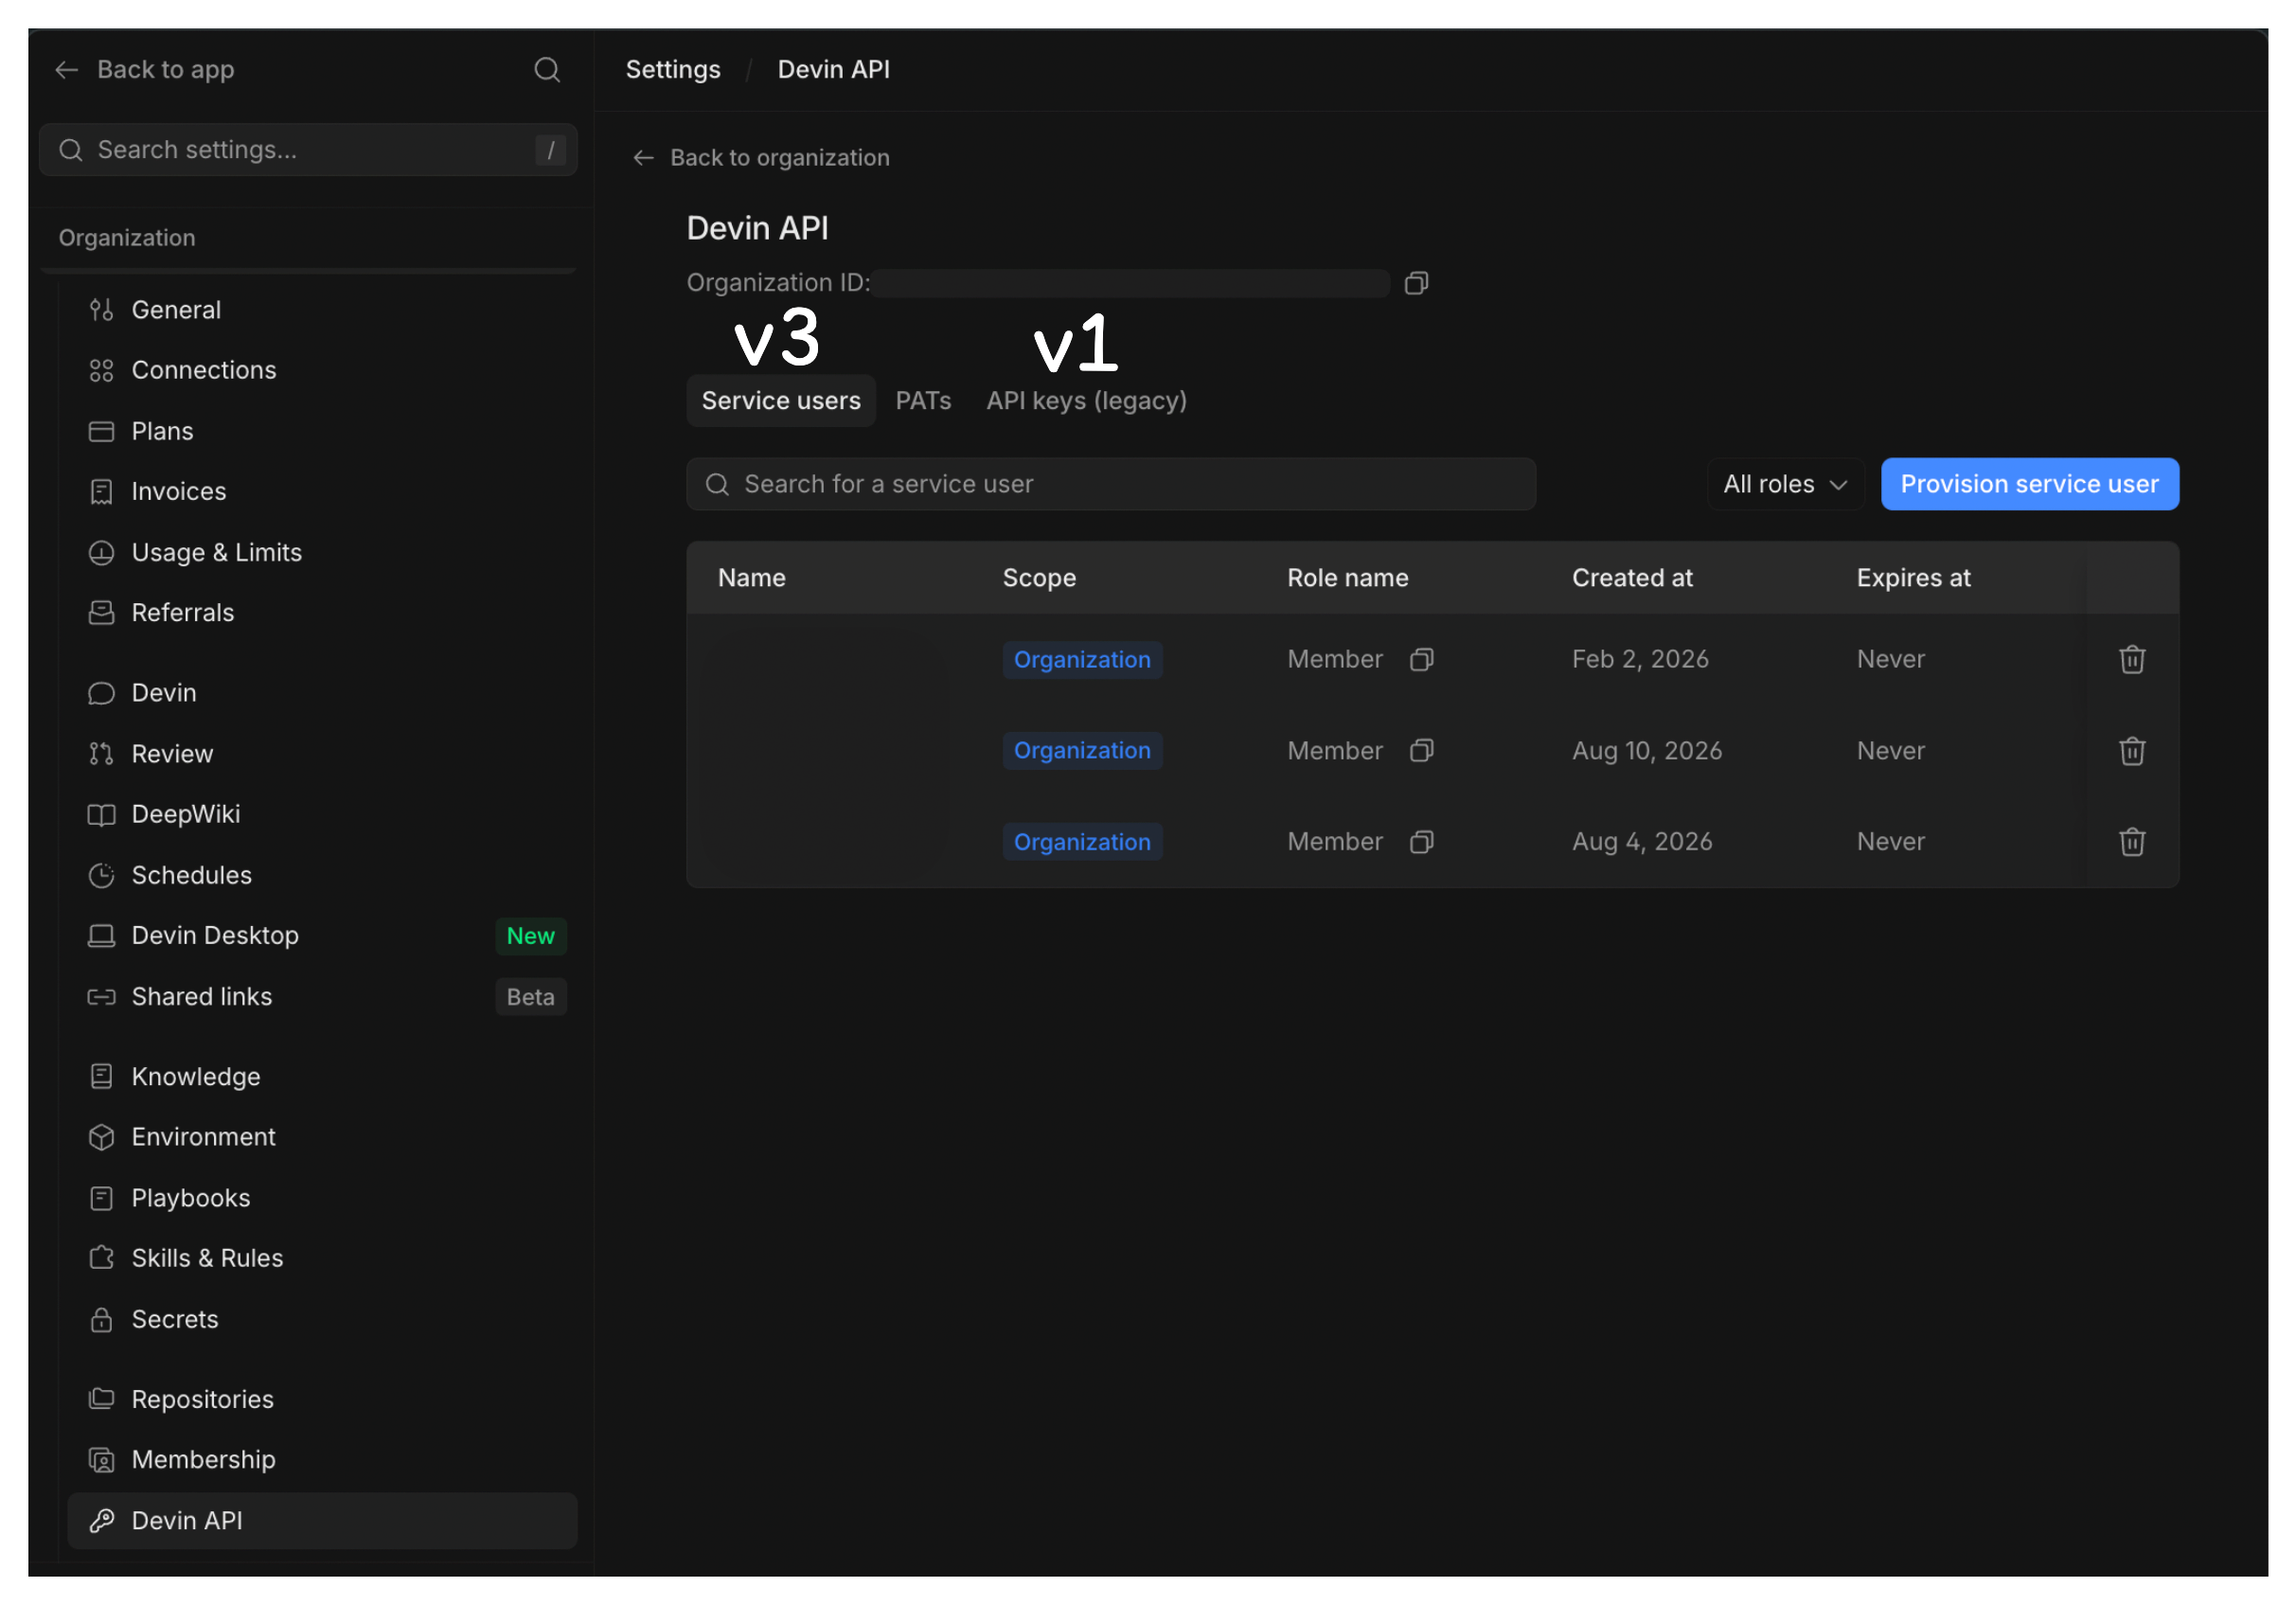Click the Created at column header
The width and height of the screenshot is (2296, 1605).
coord(1632,578)
